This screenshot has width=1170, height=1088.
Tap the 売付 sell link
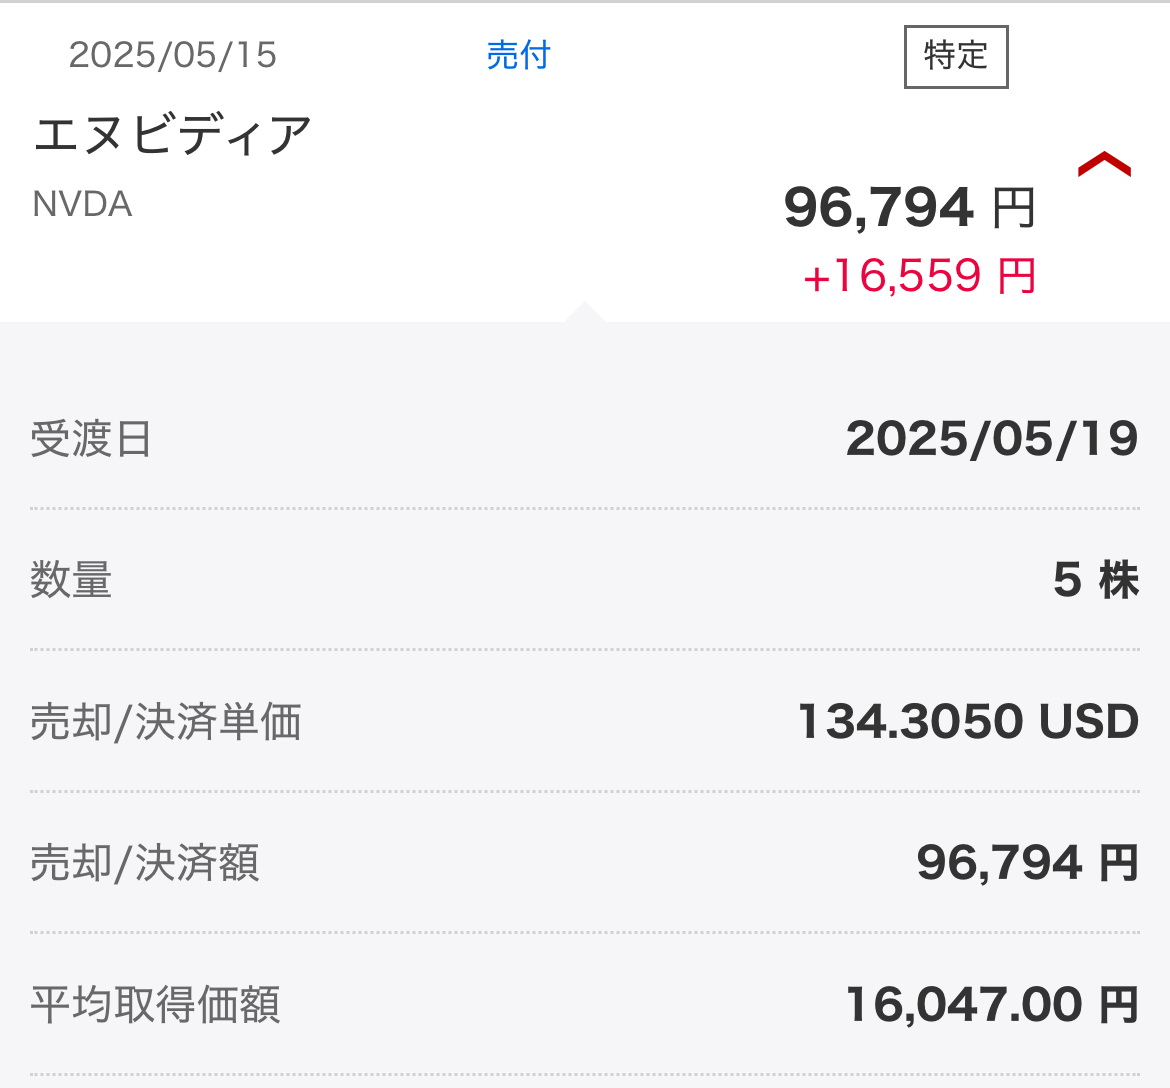click(518, 55)
